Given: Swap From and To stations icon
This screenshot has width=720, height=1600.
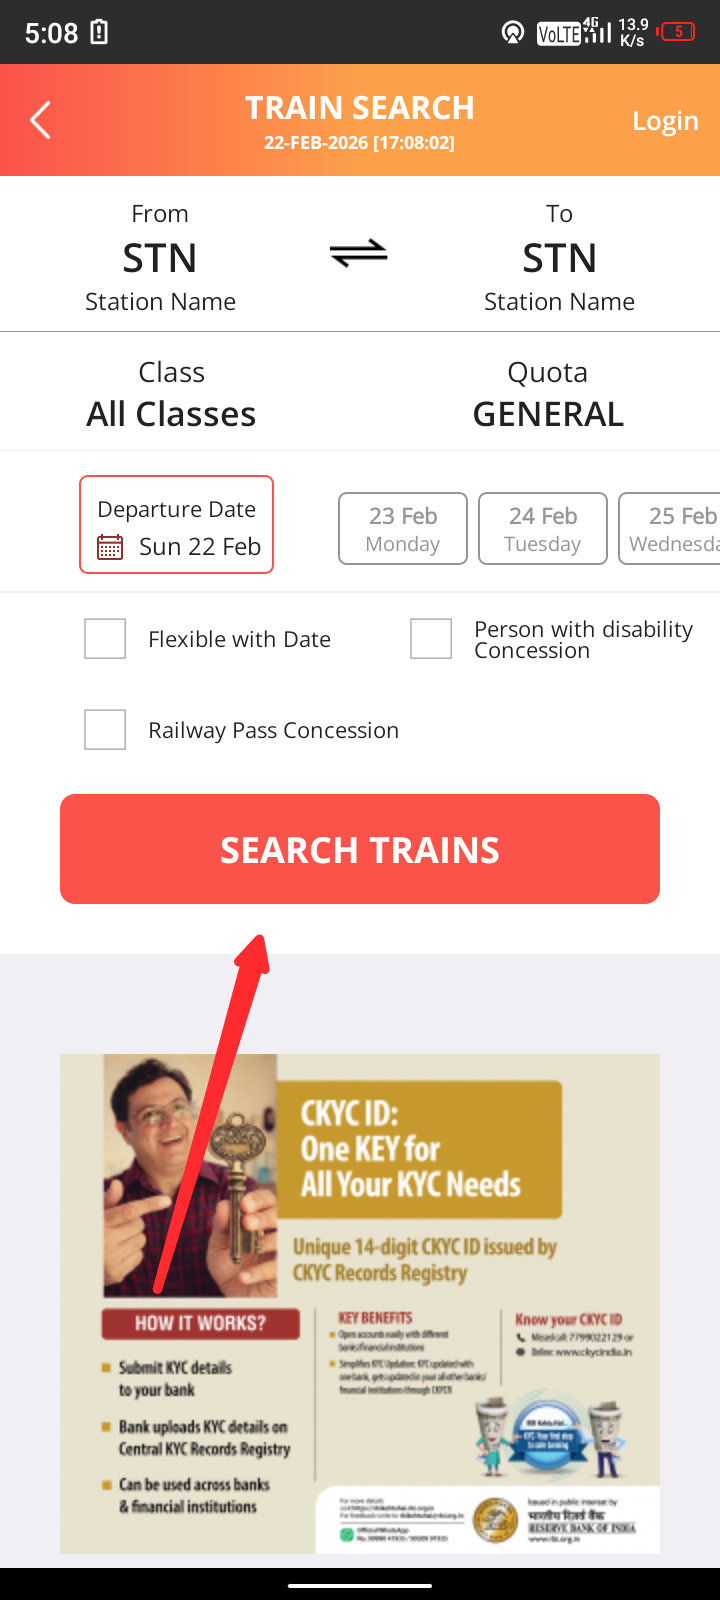Looking at the screenshot, I should pos(359,253).
